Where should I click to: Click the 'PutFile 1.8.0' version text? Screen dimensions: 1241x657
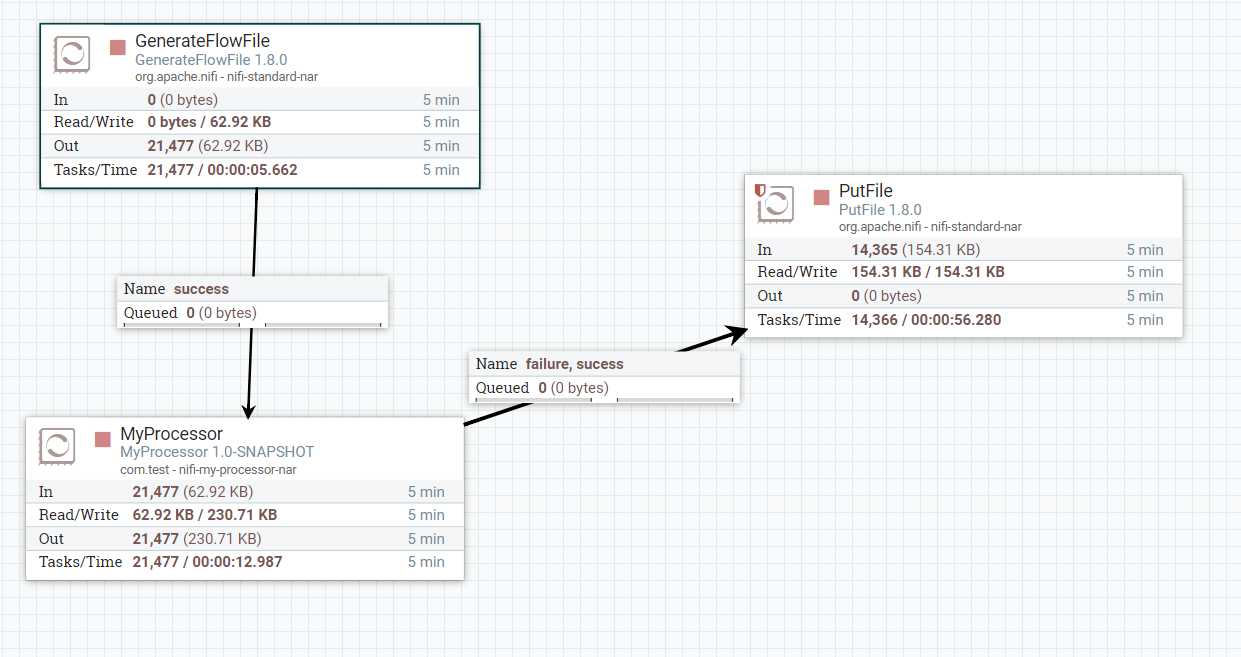[880, 210]
